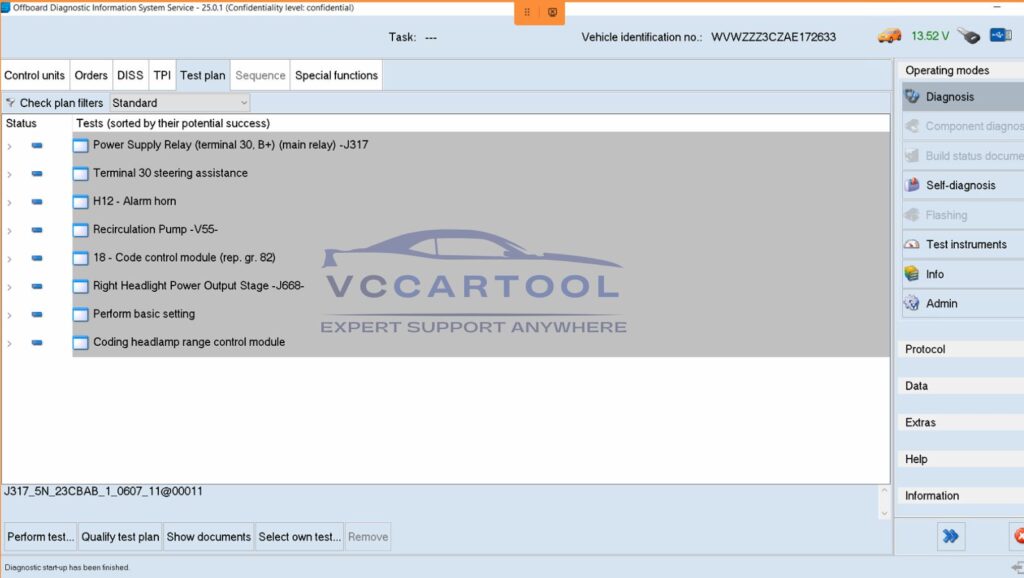
Task: Click the Show documents button
Action: pos(208,536)
